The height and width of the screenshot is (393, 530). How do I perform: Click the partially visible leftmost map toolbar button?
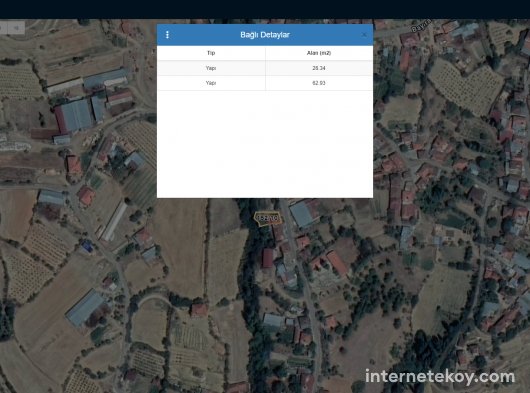pyautogui.click(x=3, y=28)
